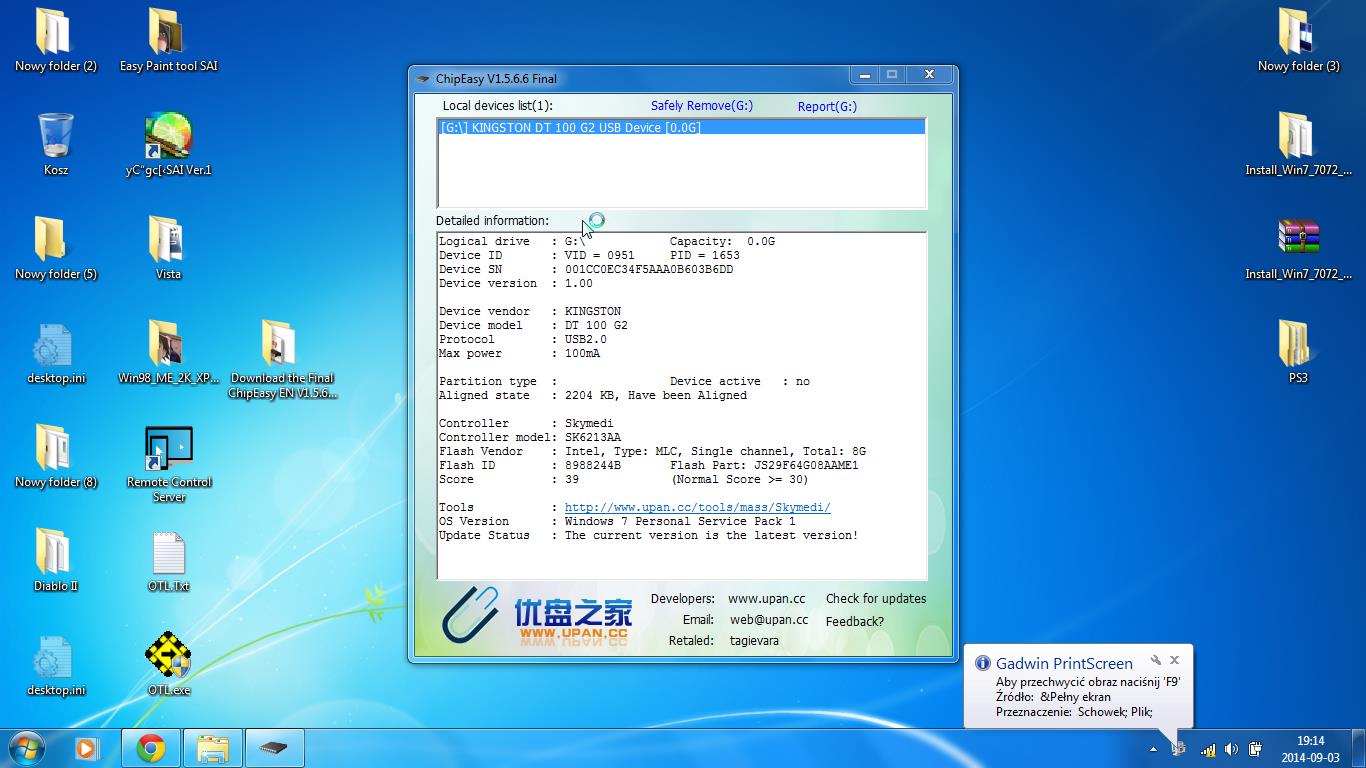Click the Controller model SK6213AA text

[x=592, y=437]
